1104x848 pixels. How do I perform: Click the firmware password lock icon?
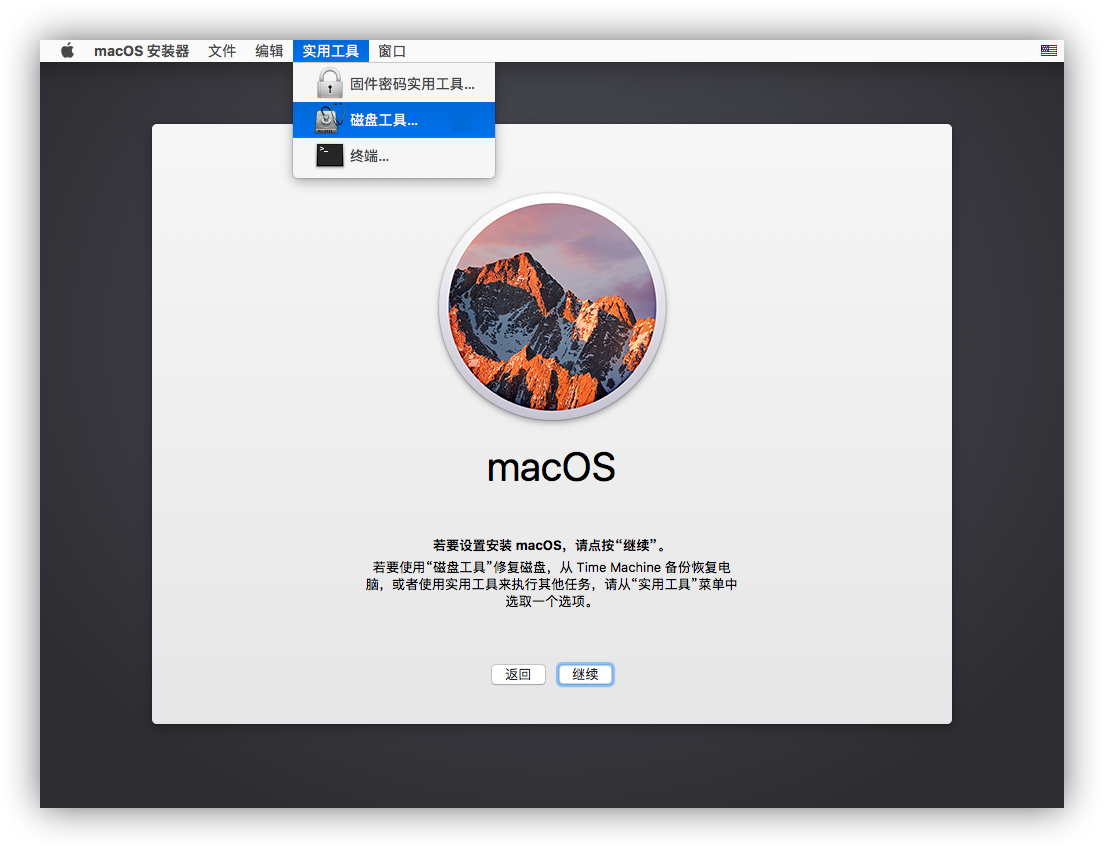click(330, 83)
